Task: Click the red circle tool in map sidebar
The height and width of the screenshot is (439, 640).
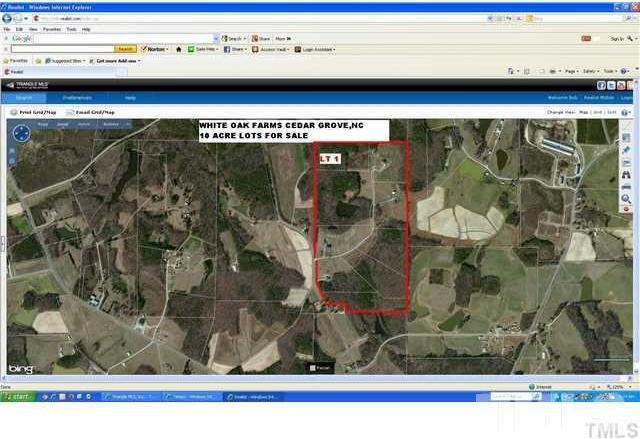Action: pyautogui.click(x=626, y=209)
